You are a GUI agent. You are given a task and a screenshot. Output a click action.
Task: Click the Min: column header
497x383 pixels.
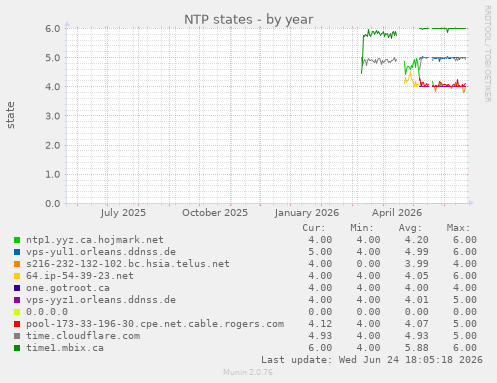coord(362,228)
